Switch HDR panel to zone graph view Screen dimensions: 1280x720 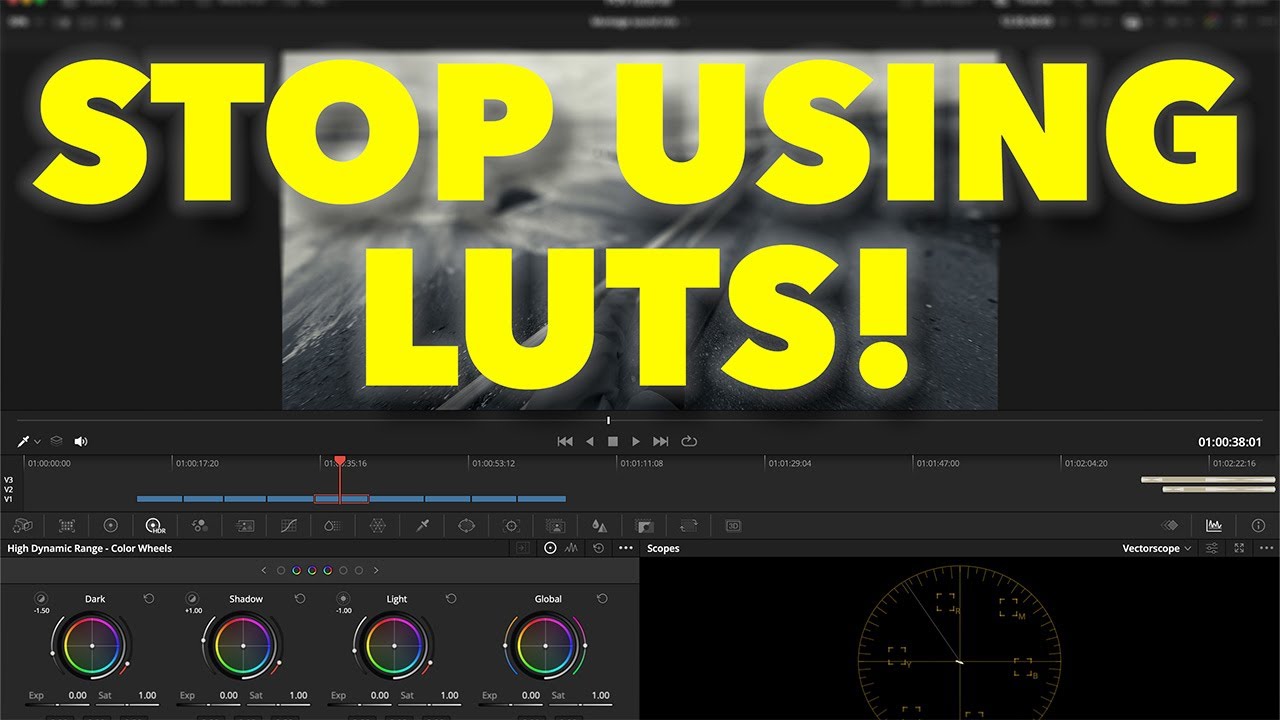[572, 548]
